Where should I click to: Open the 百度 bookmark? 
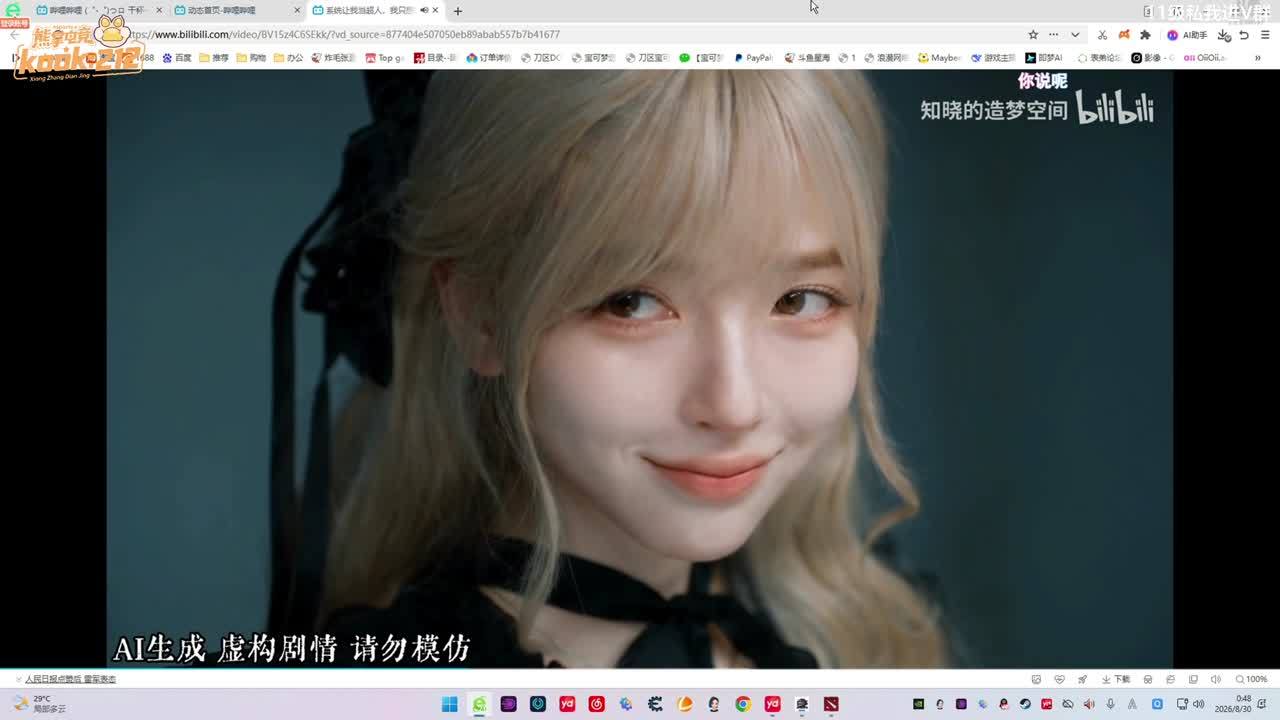177,58
